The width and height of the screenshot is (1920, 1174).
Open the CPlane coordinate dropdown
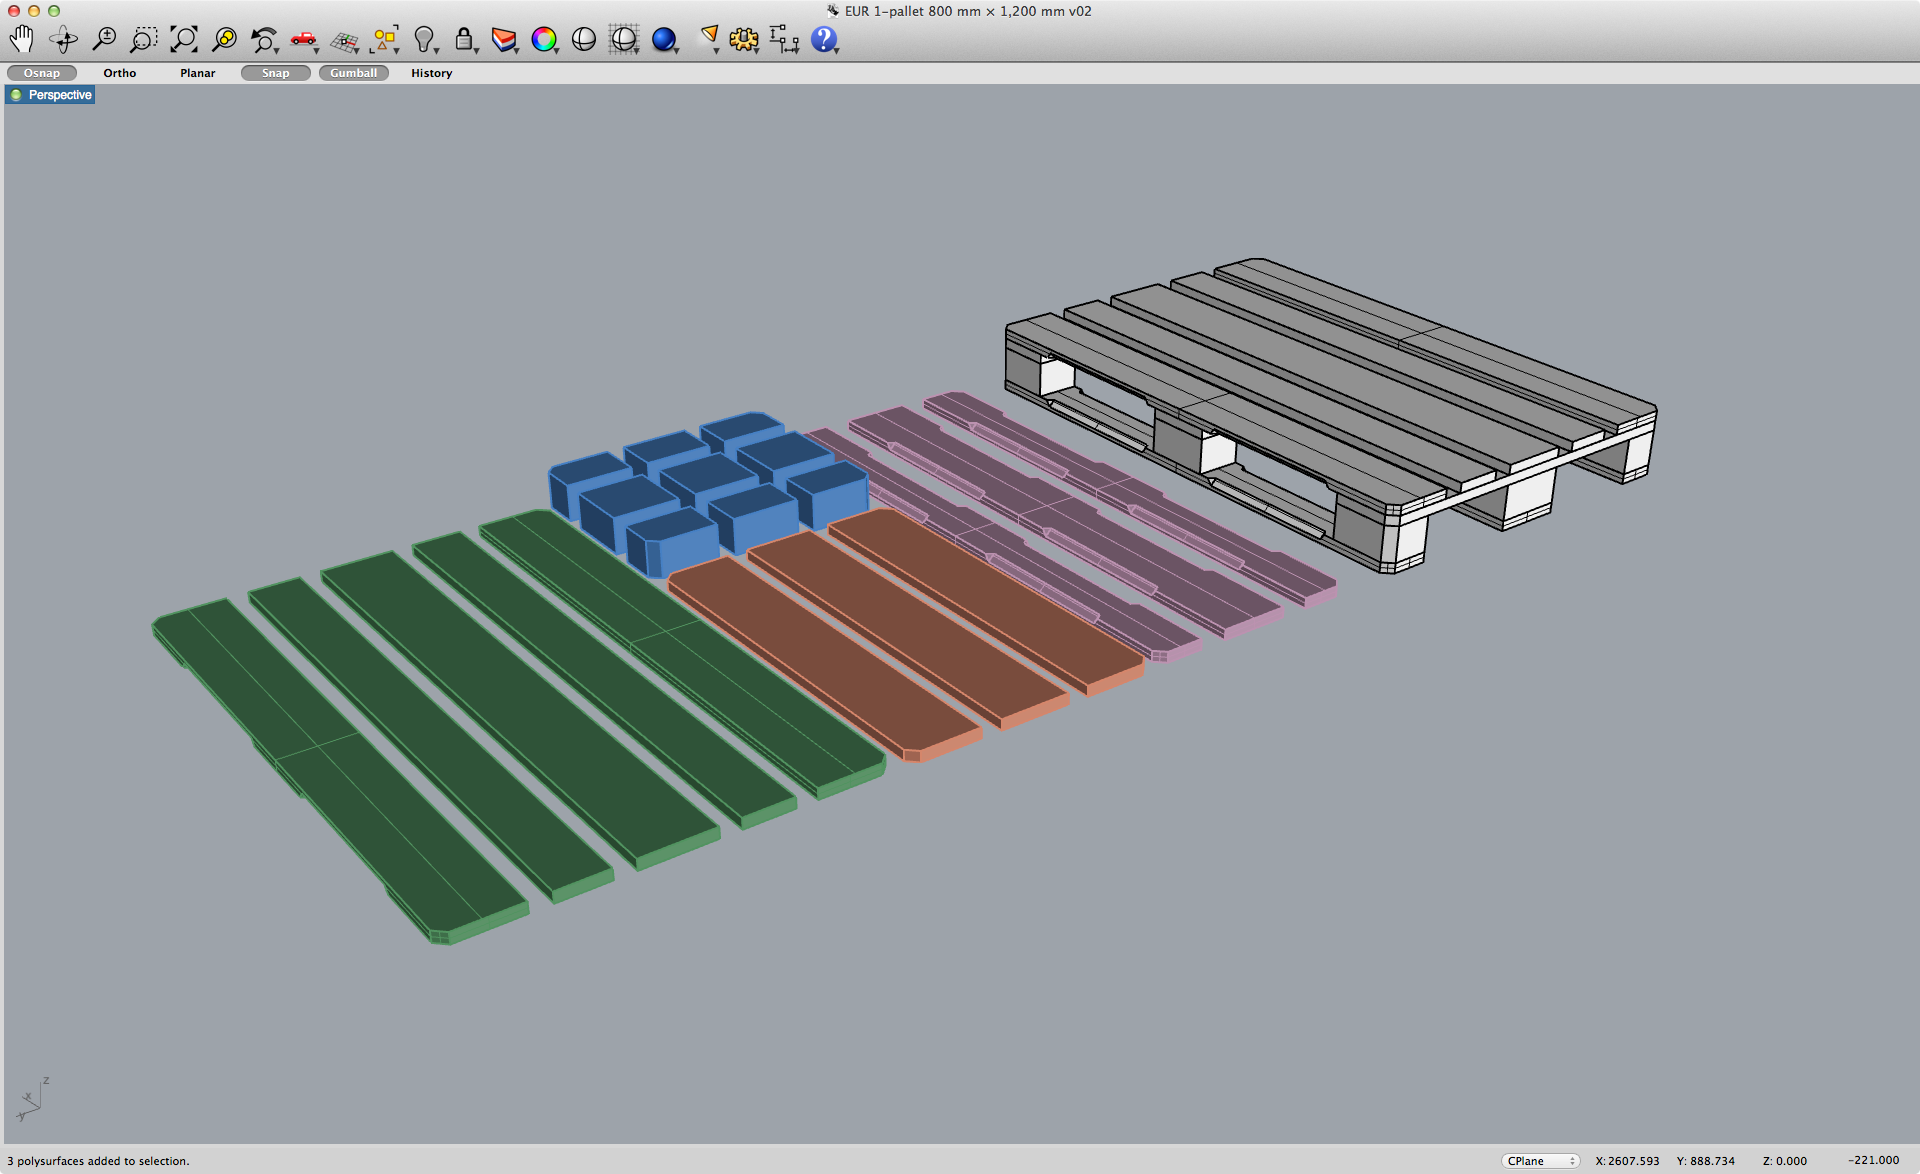pos(1540,1161)
